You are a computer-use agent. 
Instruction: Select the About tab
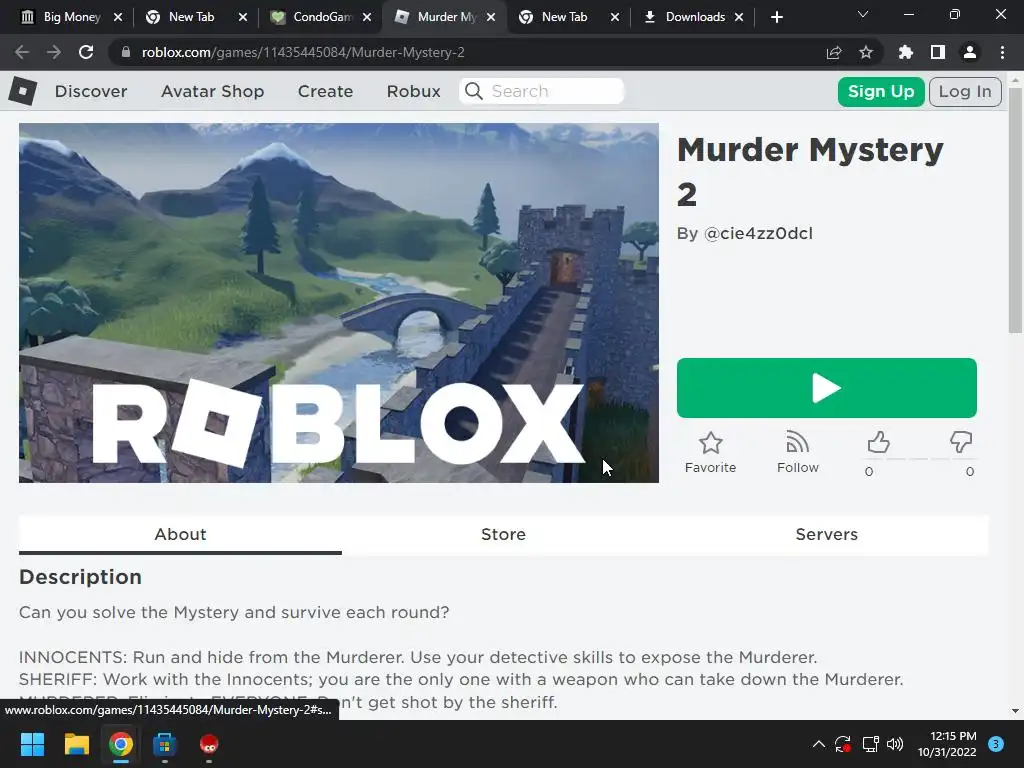click(x=180, y=534)
